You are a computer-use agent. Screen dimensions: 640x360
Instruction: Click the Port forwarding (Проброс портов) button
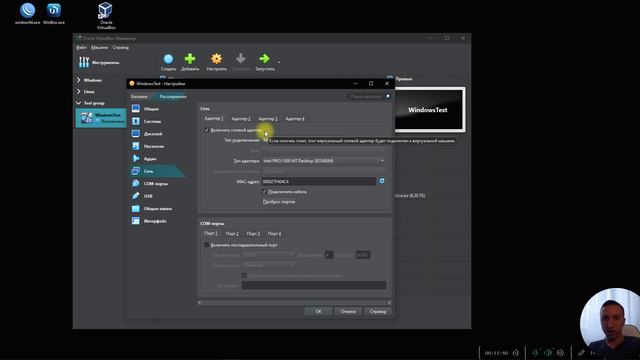pyautogui.click(x=279, y=202)
